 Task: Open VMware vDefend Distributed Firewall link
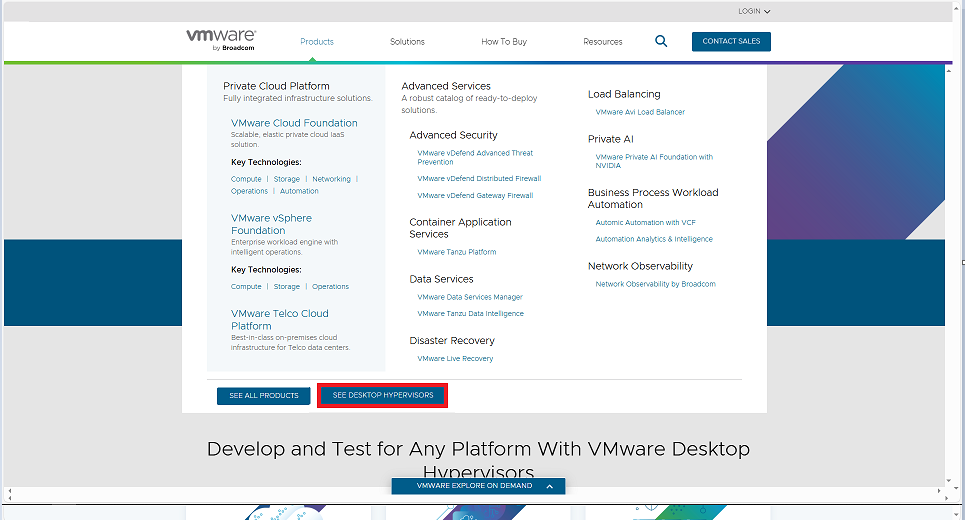point(479,178)
